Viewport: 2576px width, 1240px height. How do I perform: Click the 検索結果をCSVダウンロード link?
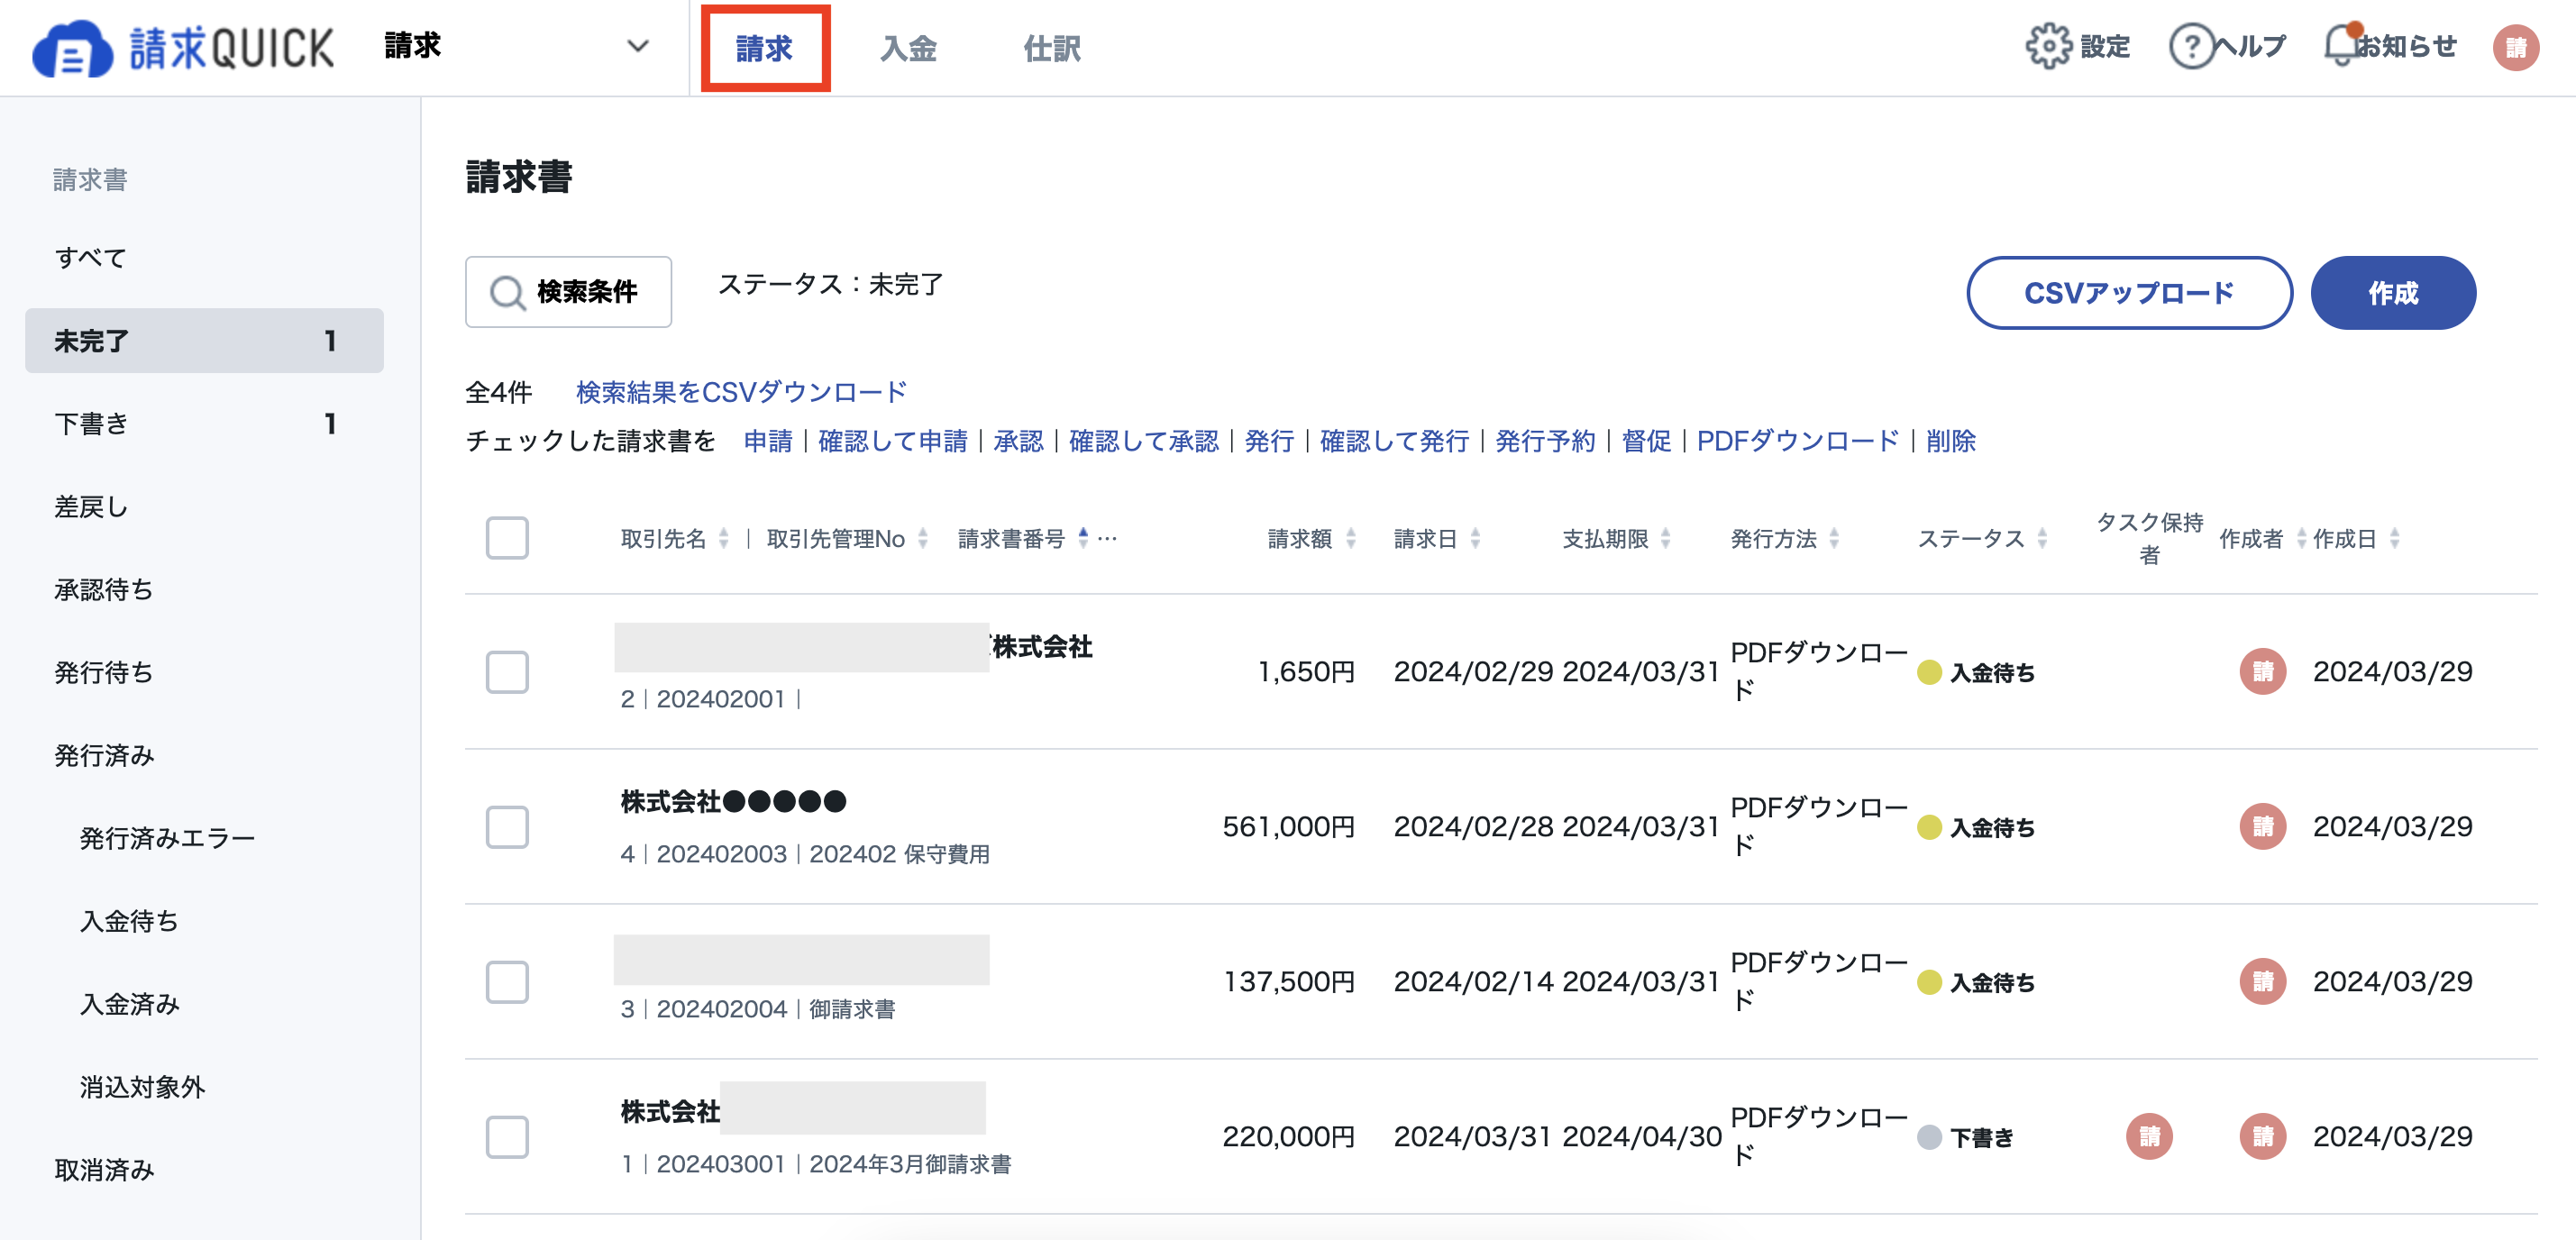(x=738, y=392)
